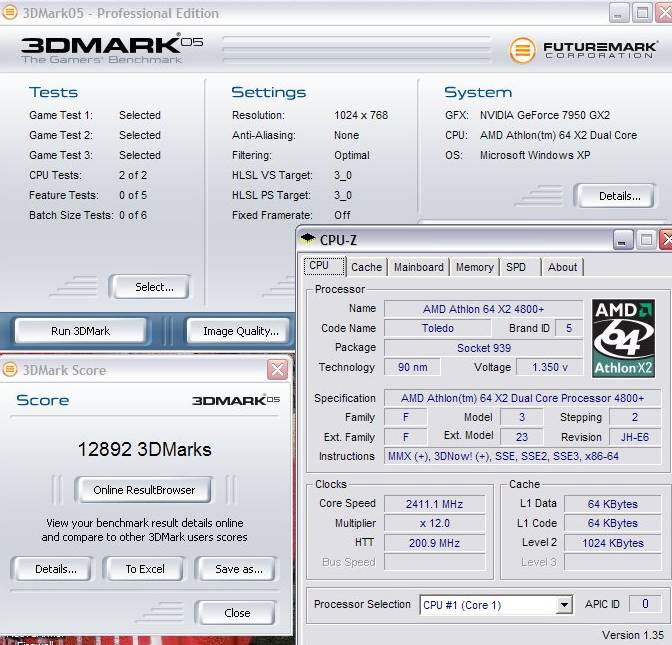Click the Version 1.35 text in CPU-Z
The image size is (672, 645).
pos(633,635)
